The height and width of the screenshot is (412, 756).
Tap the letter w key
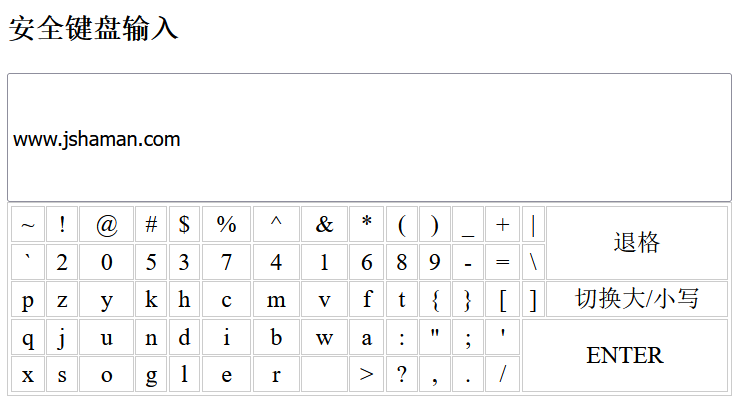[324, 337]
